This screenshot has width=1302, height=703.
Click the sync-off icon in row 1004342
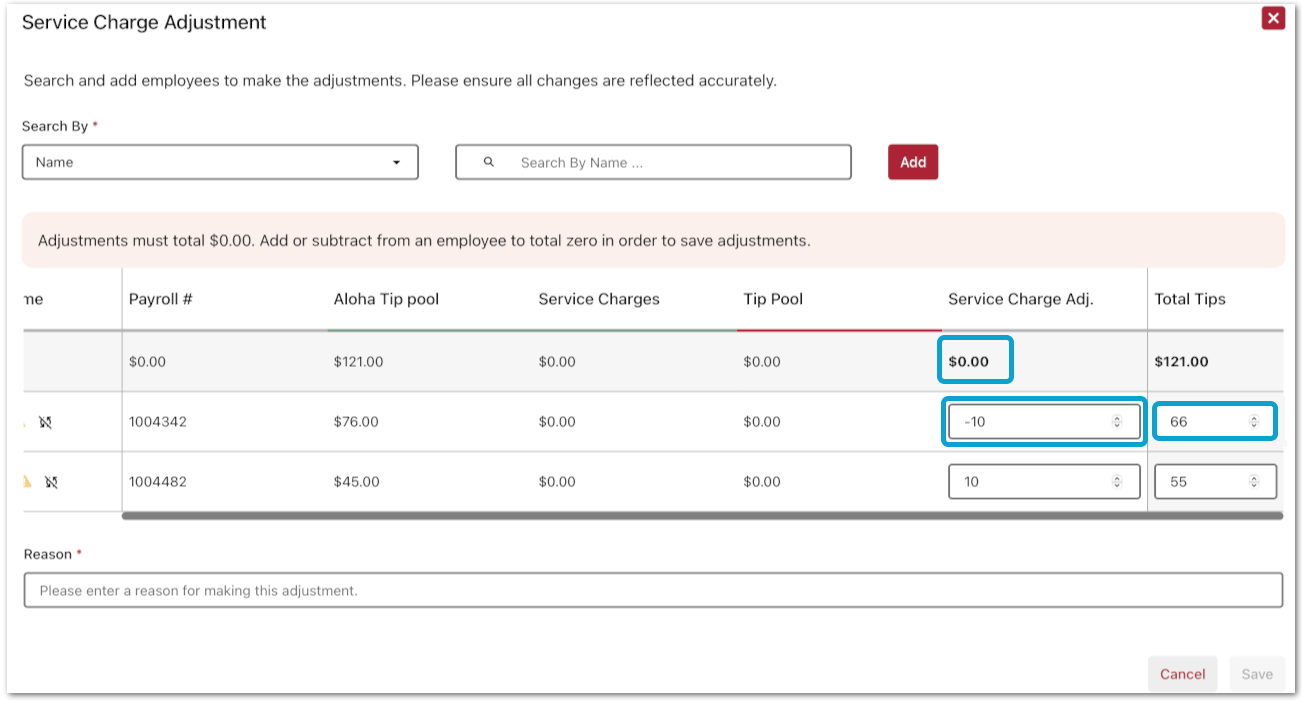coord(45,422)
